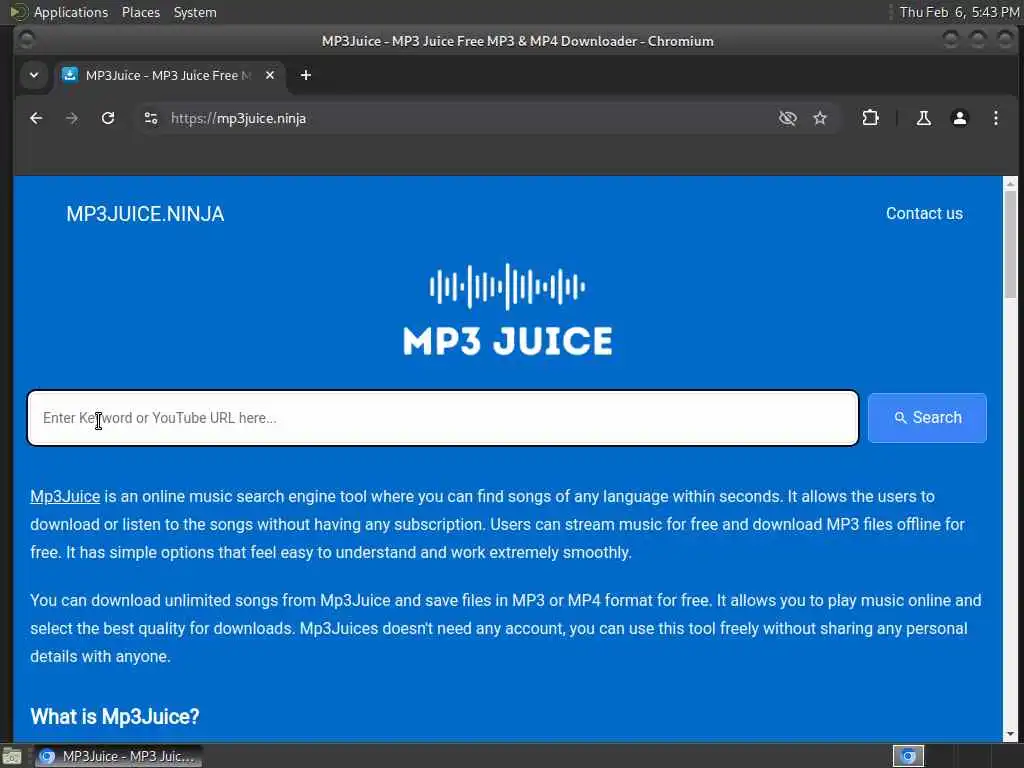Viewport: 1024px width, 768px height.
Task: View site information icon in address bar
Action: (151, 118)
